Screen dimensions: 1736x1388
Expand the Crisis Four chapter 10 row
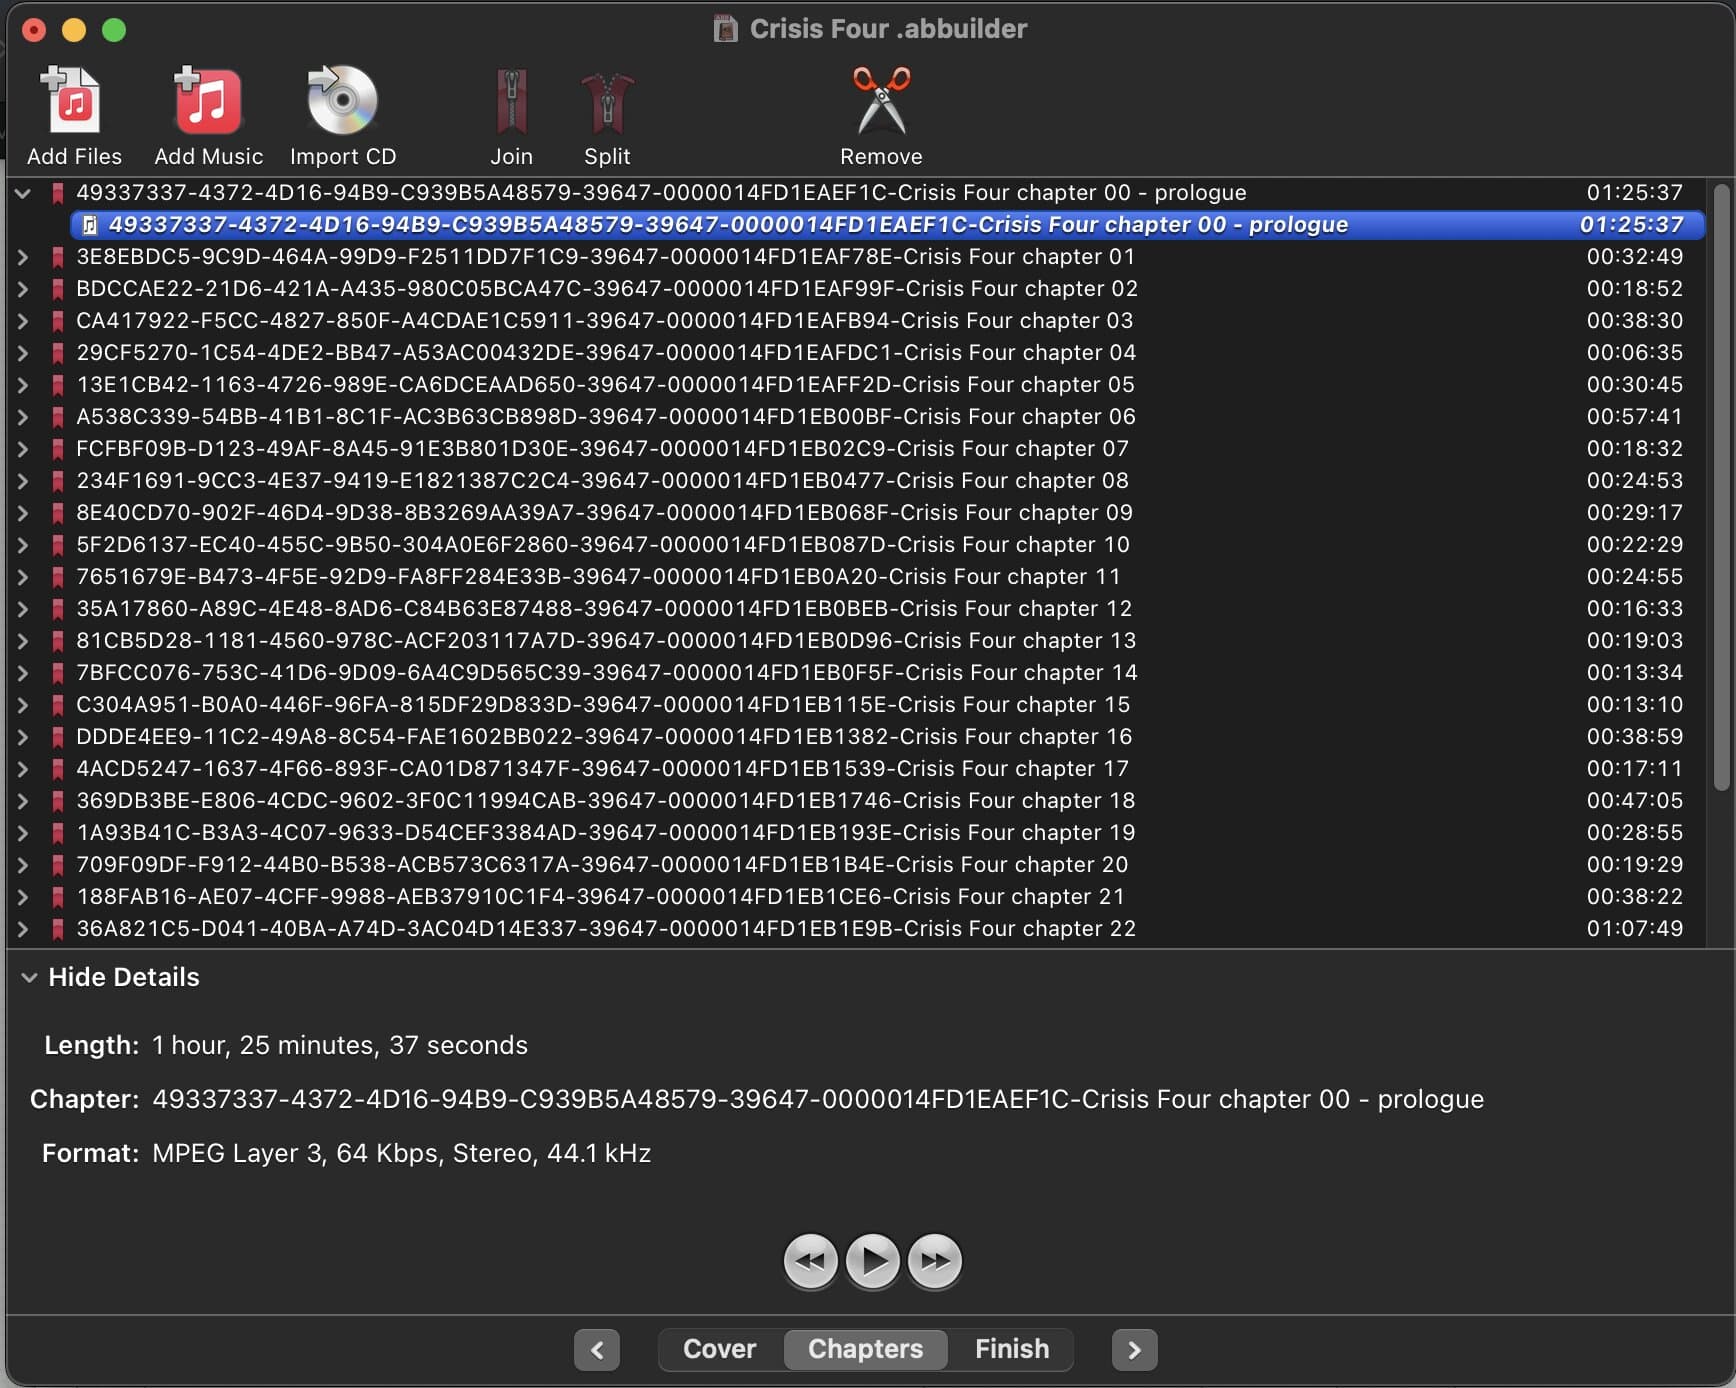22,545
